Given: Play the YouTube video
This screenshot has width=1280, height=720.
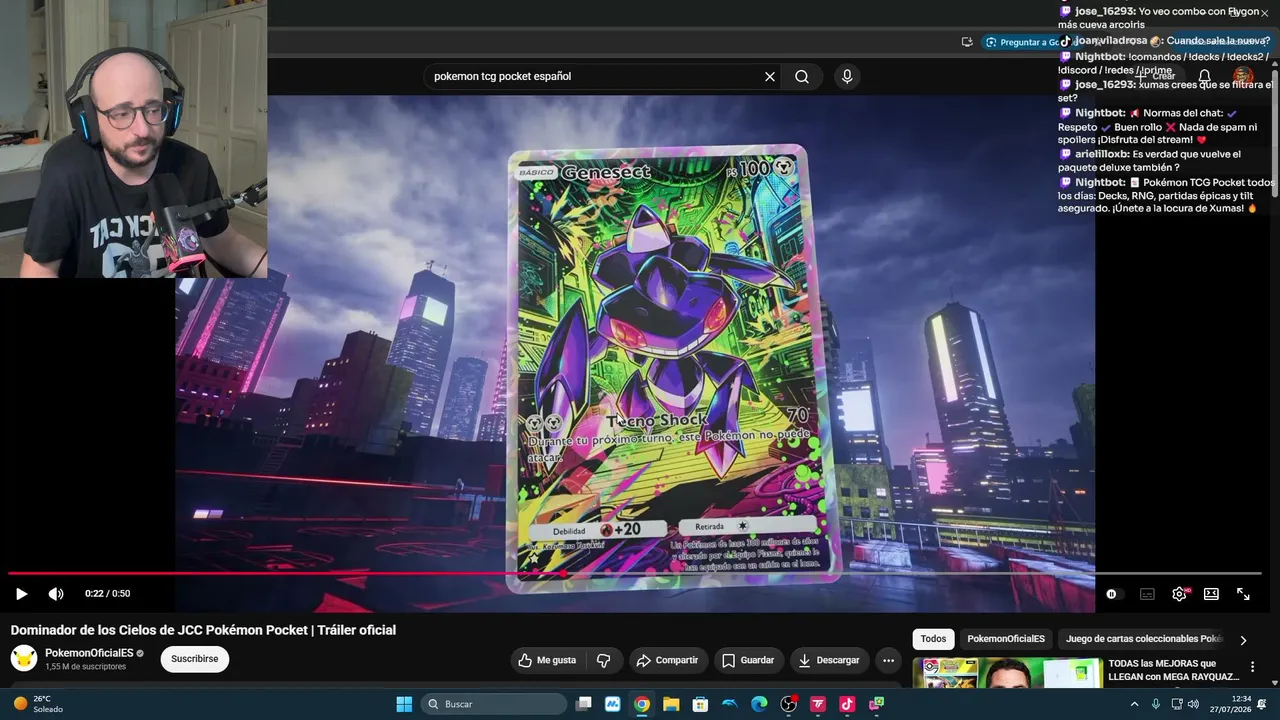Looking at the screenshot, I should [21, 594].
